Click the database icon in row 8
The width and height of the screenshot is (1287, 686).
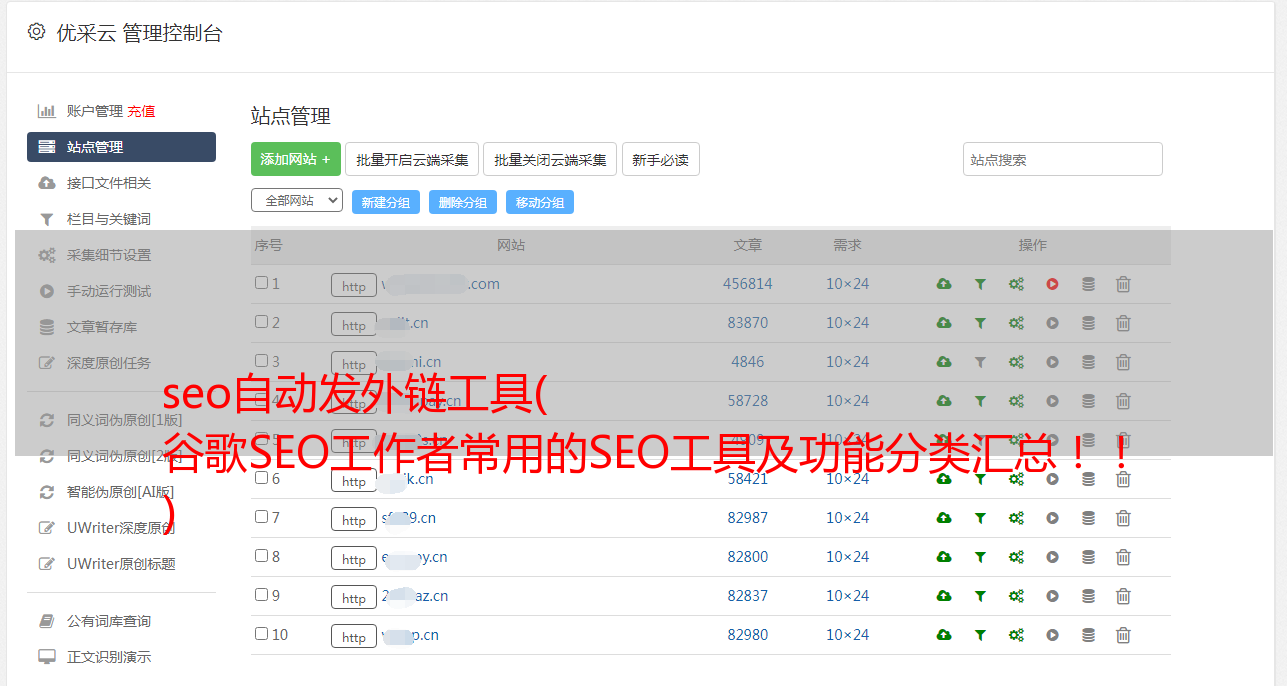(1088, 557)
